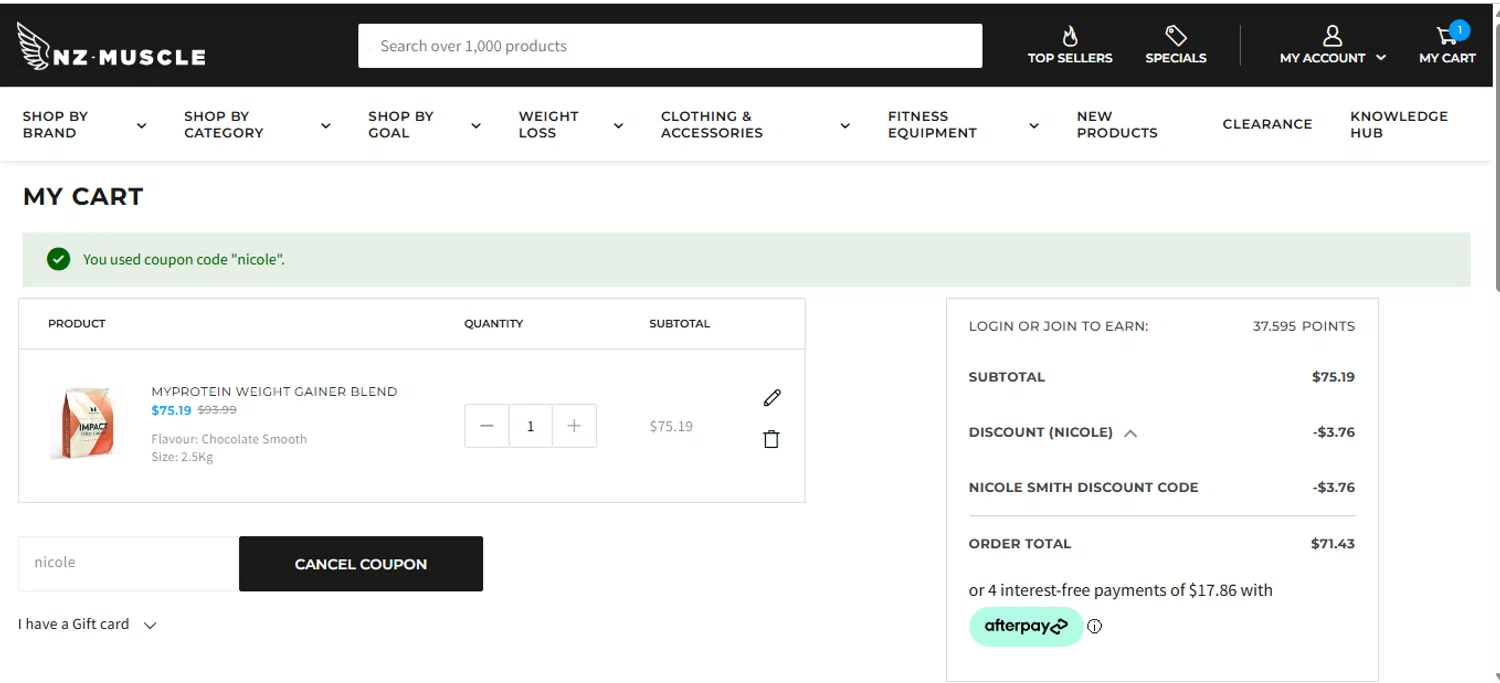Image resolution: width=1500 pixels, height=683 pixels.
Task: Click the You used coupon code message
Action: (x=184, y=259)
